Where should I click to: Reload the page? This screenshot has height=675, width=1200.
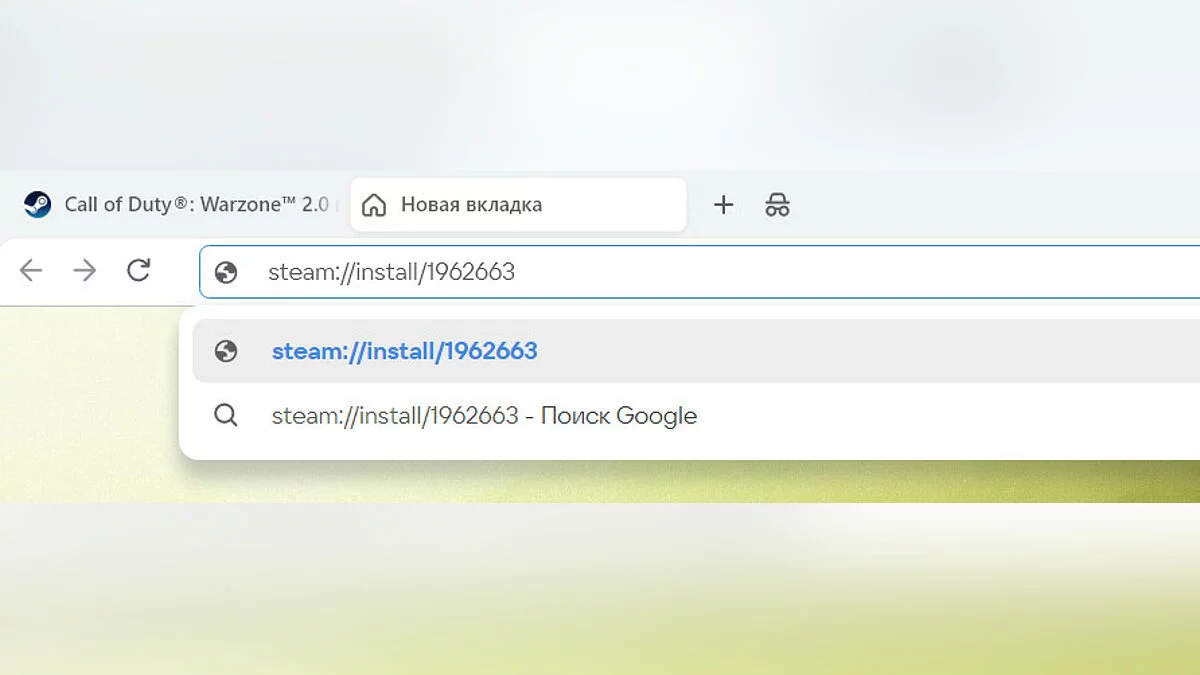(x=139, y=270)
